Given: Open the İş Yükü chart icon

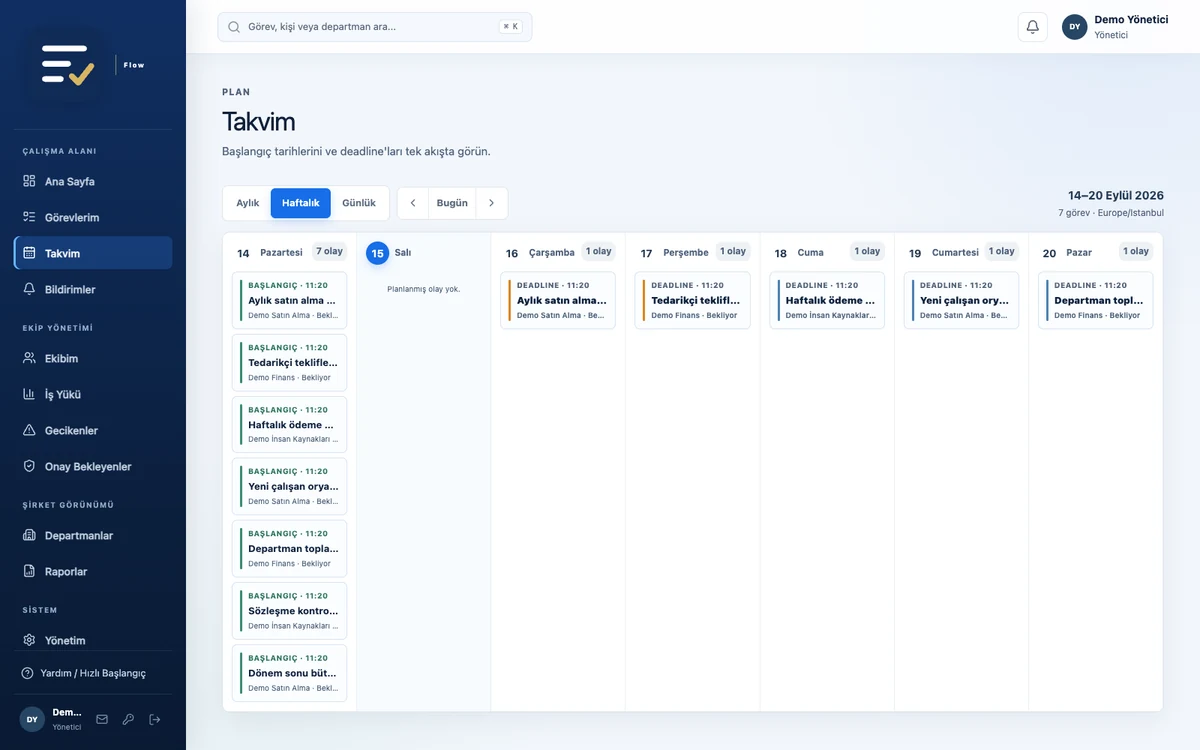Looking at the screenshot, I should [x=29, y=394].
